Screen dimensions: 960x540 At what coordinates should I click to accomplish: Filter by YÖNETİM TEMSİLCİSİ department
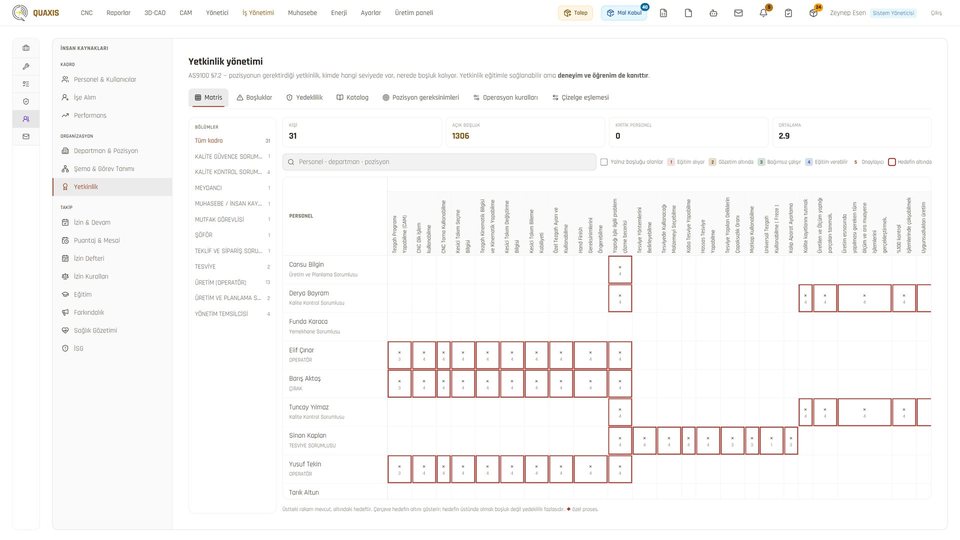click(232, 314)
